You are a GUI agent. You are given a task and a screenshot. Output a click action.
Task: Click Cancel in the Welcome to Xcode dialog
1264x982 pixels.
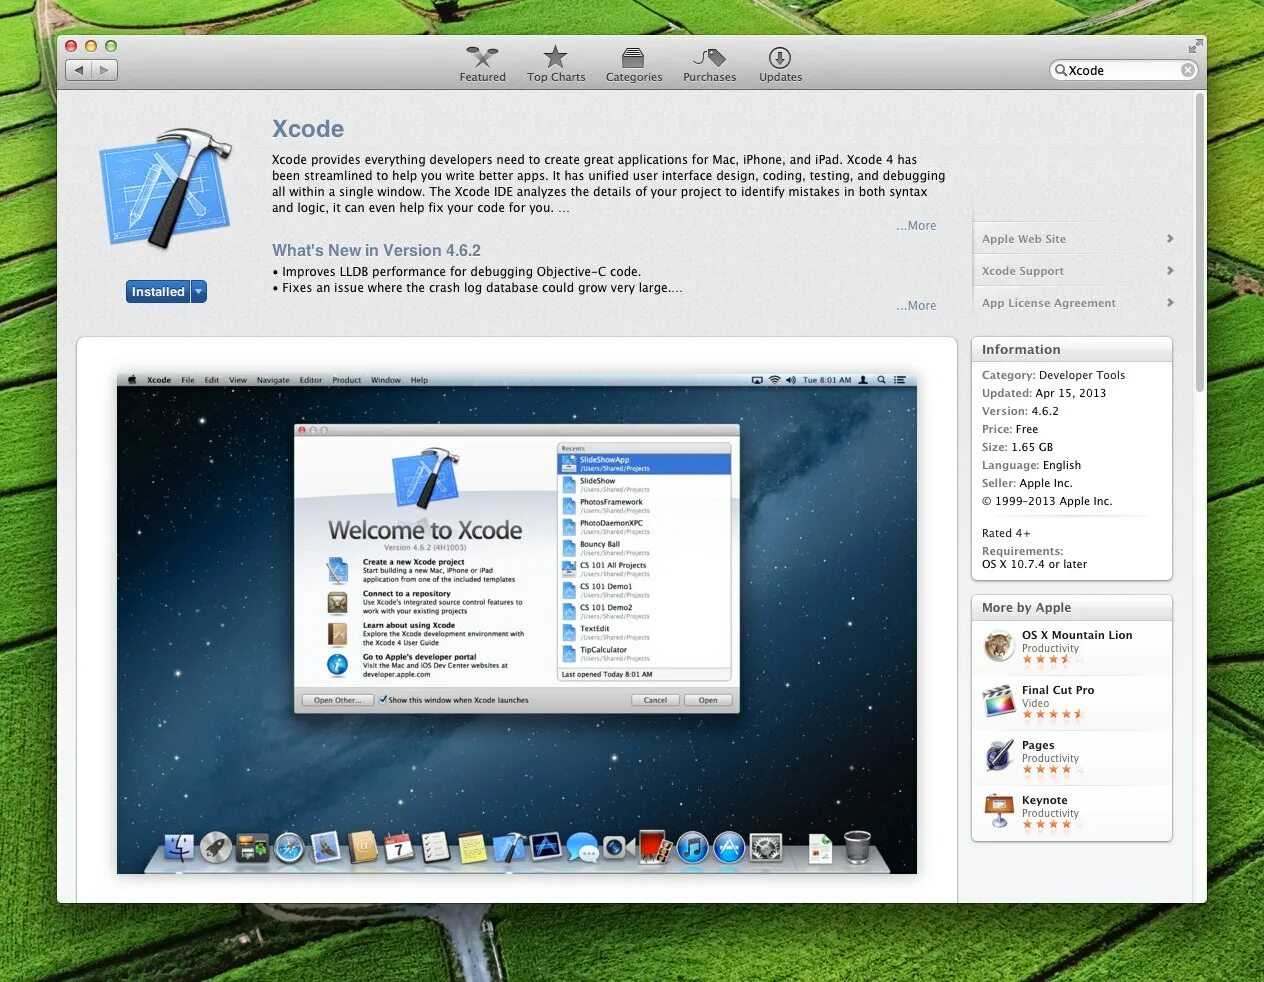click(655, 700)
